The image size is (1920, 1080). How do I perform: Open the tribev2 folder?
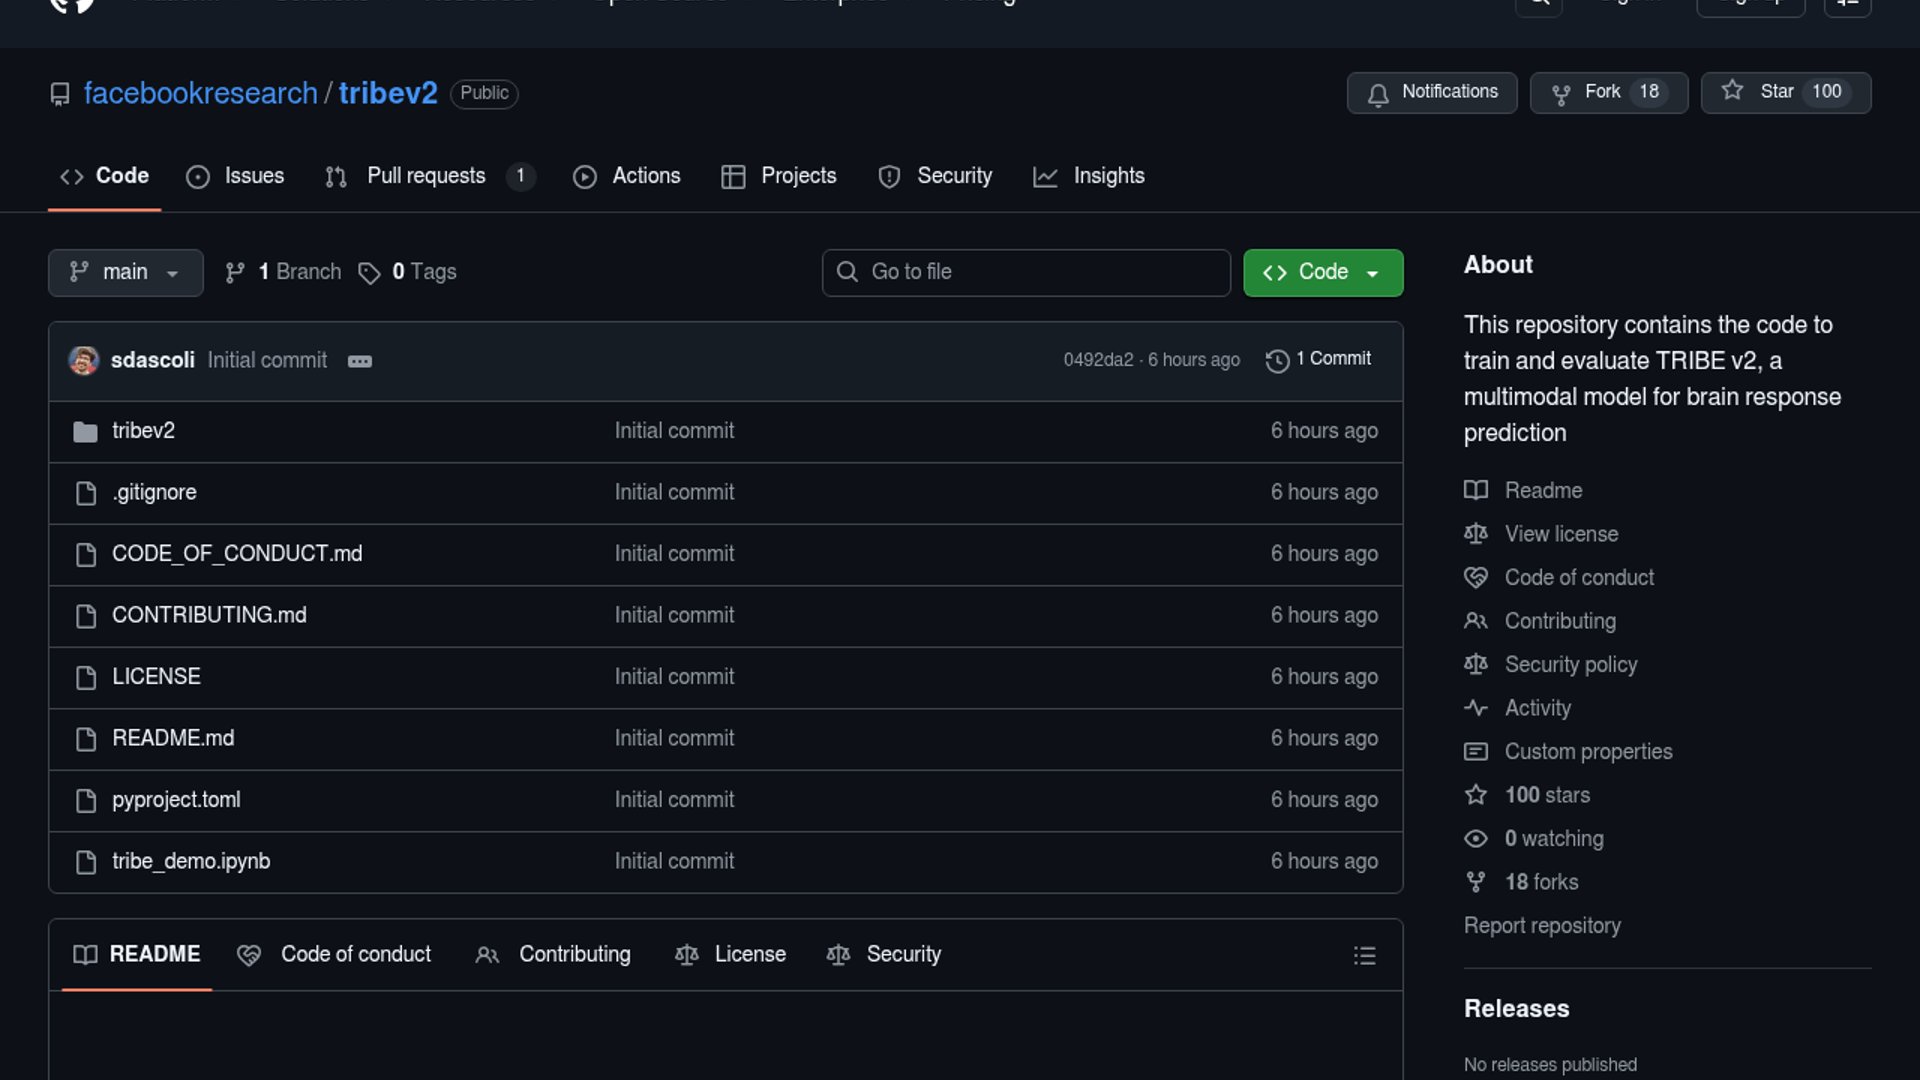click(143, 431)
